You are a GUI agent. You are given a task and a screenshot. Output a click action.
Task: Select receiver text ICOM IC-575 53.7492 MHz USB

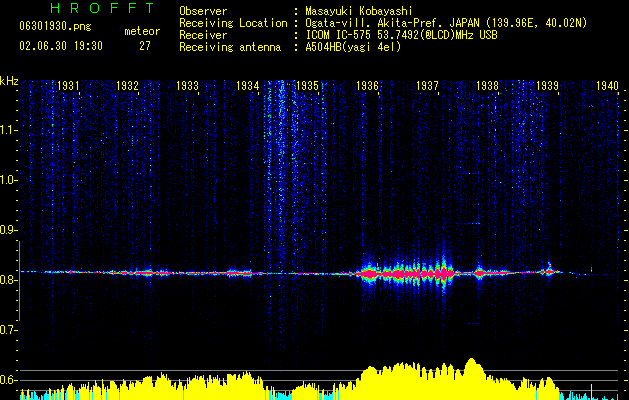pos(401,35)
